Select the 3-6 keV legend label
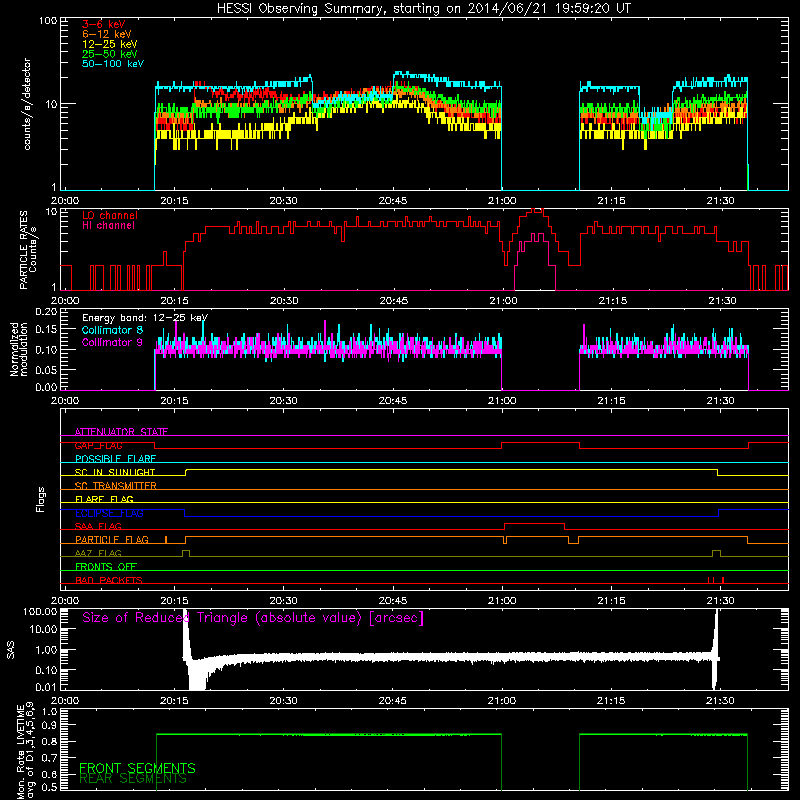The height and width of the screenshot is (800, 800). point(103,24)
